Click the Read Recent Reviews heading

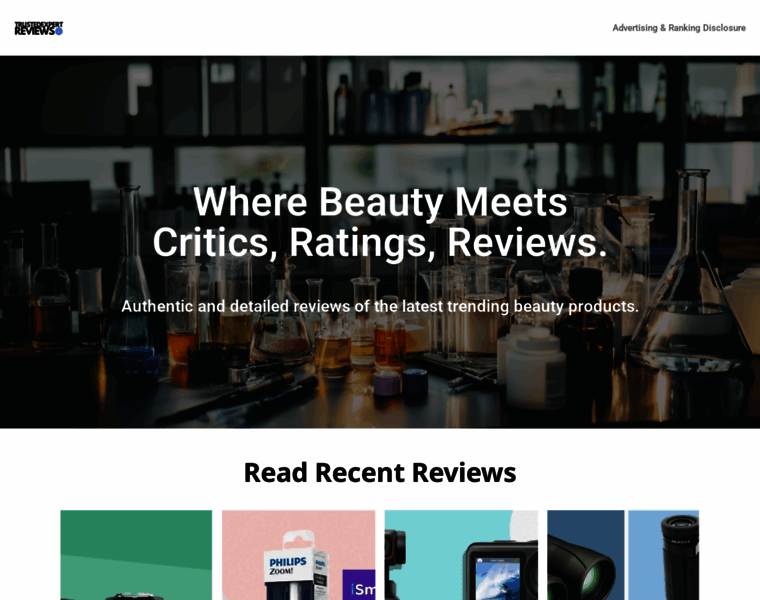click(380, 473)
